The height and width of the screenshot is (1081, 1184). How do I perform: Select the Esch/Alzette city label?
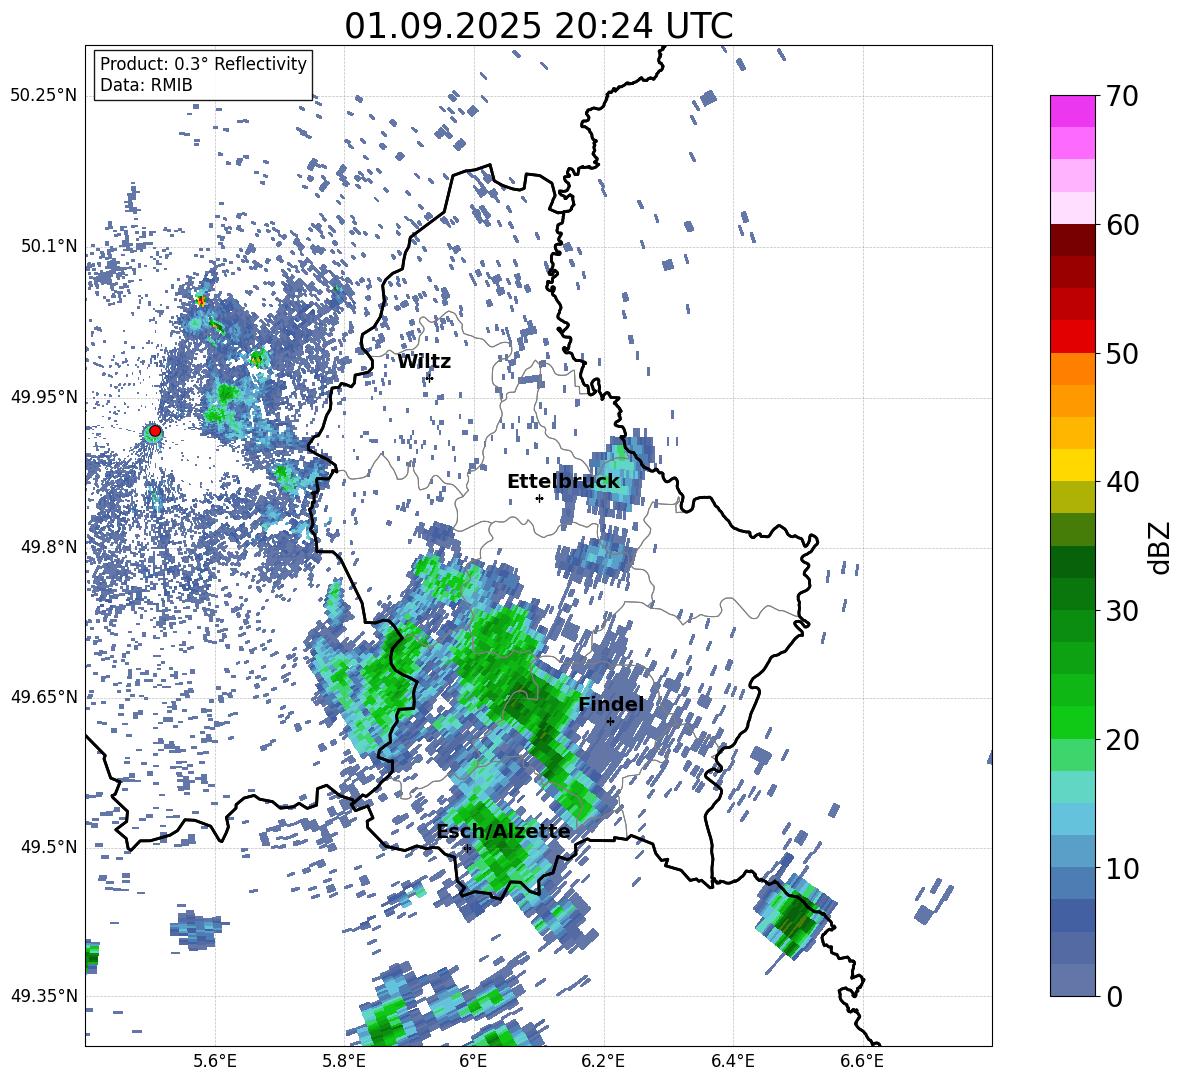coord(503,832)
